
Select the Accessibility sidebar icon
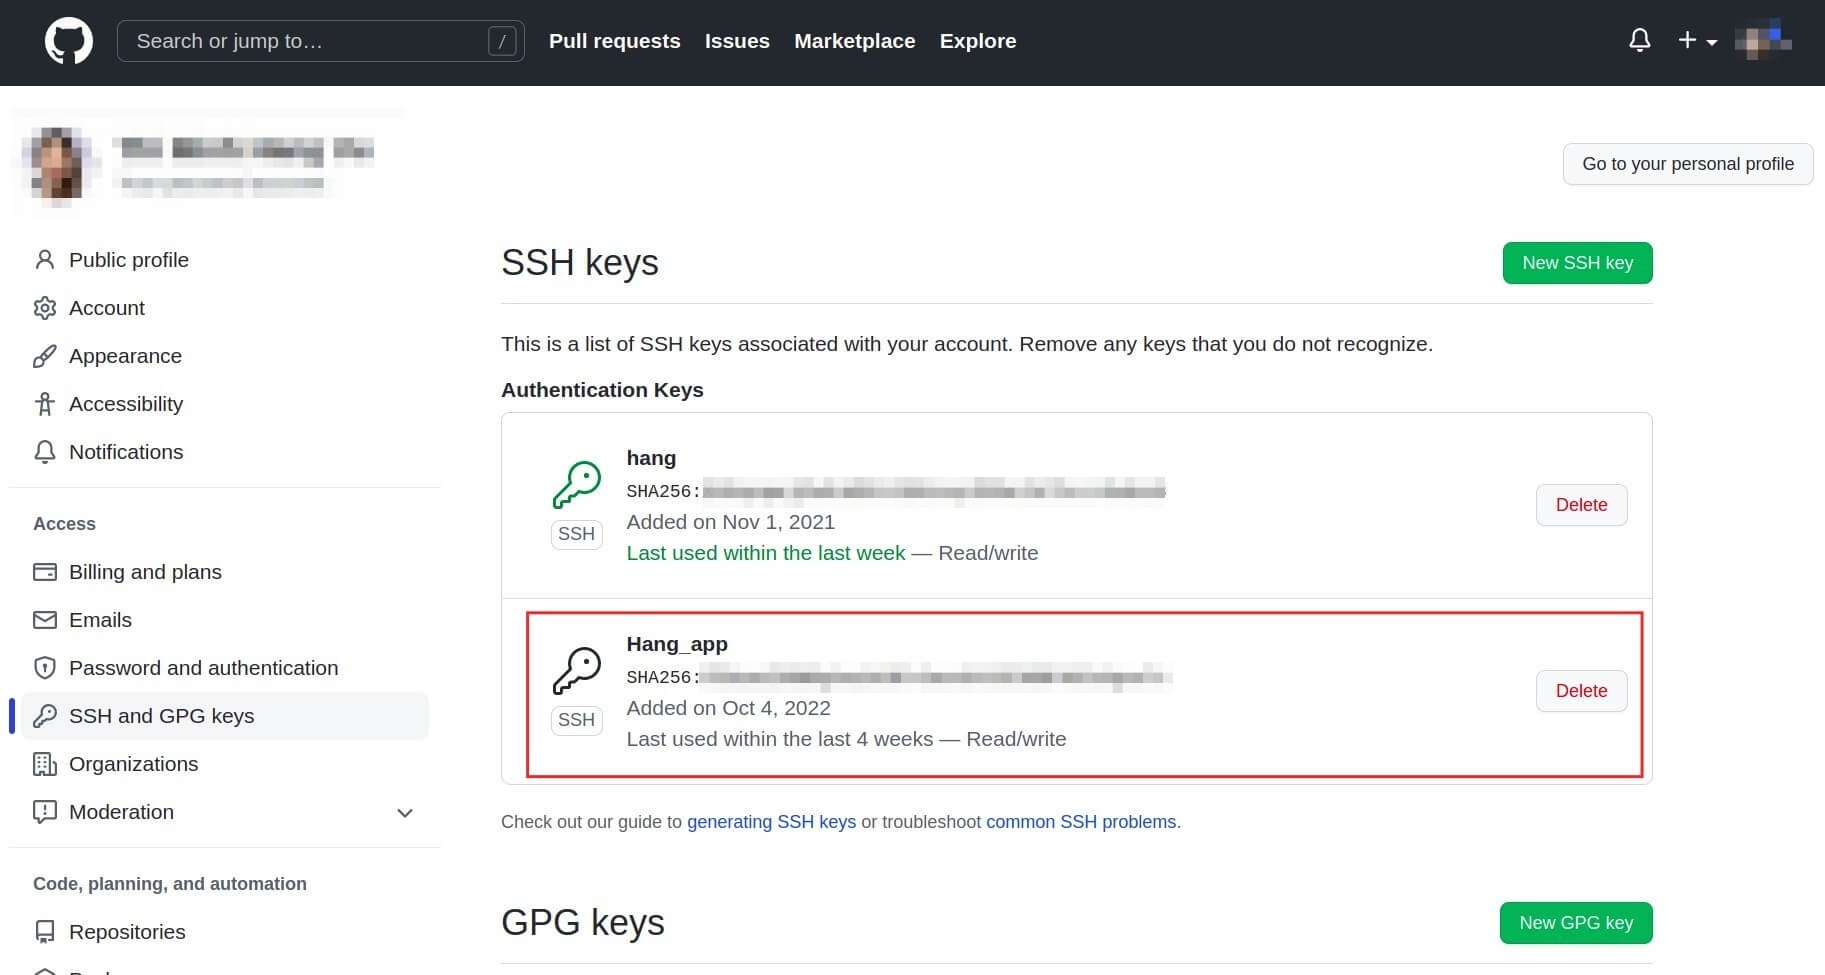(x=45, y=404)
